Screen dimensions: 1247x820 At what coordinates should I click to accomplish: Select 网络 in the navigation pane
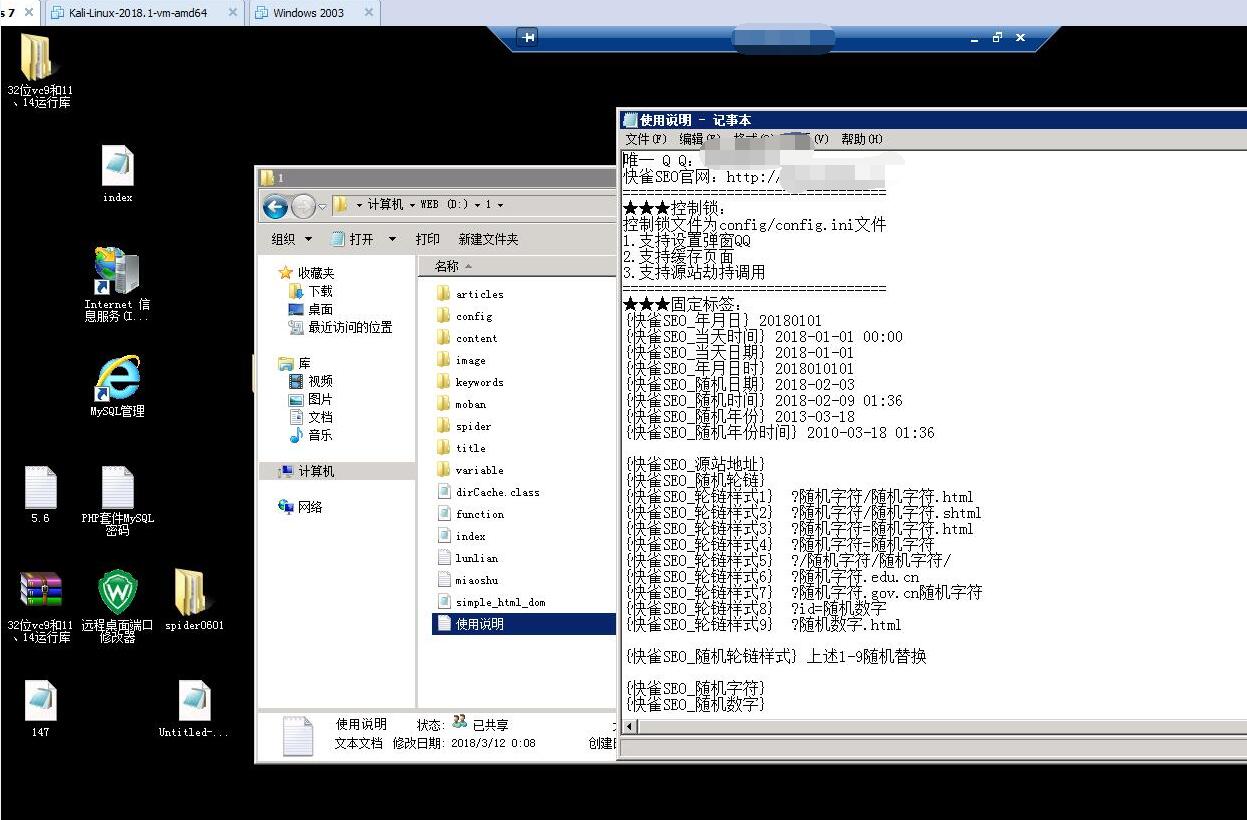click(x=301, y=507)
